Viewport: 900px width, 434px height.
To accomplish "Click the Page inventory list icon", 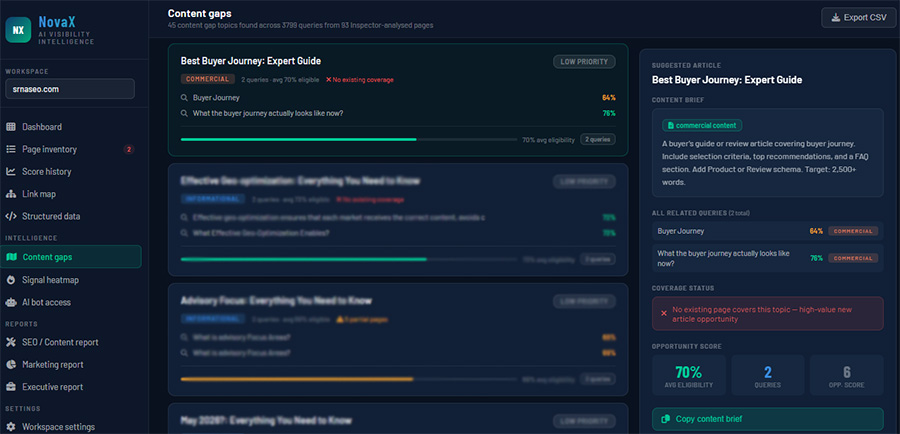I will pyautogui.click(x=11, y=149).
